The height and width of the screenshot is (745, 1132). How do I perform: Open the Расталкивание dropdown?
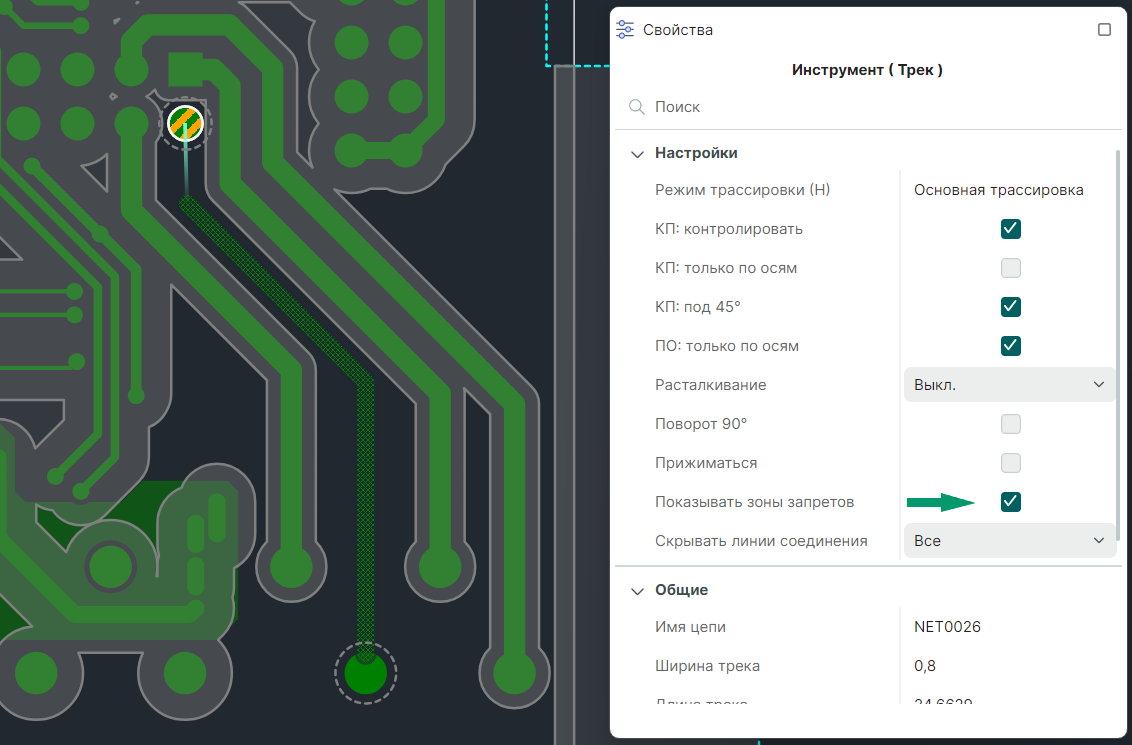pyautogui.click(x=1009, y=385)
